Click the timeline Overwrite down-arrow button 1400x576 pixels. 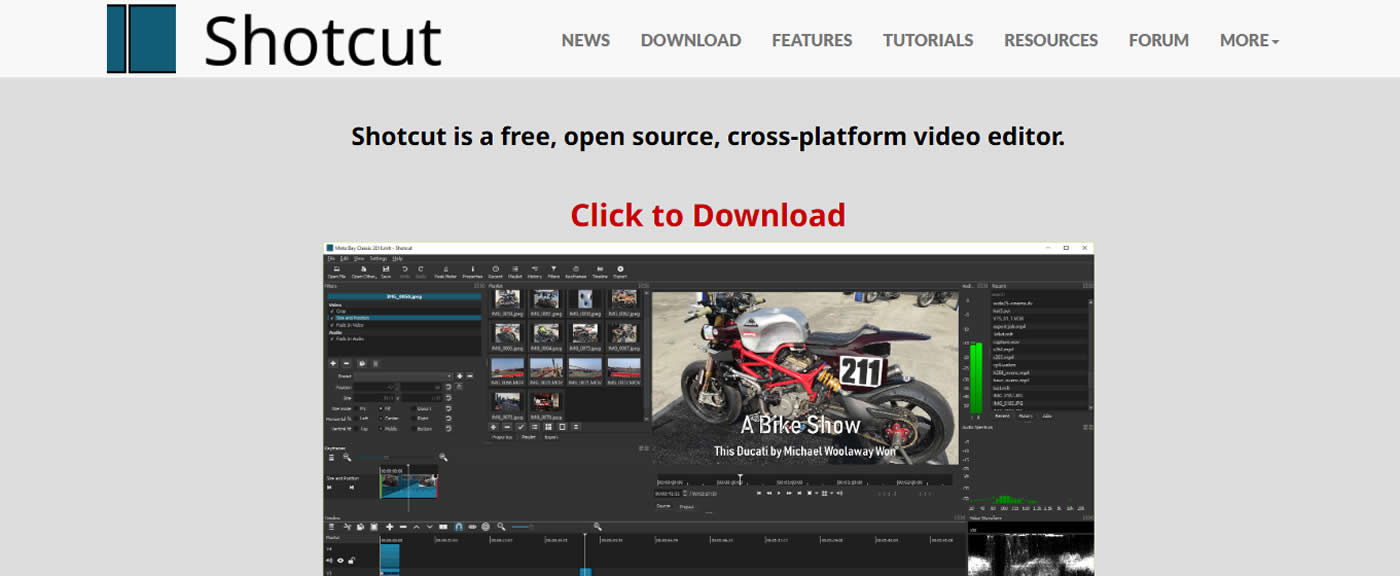pos(430,527)
